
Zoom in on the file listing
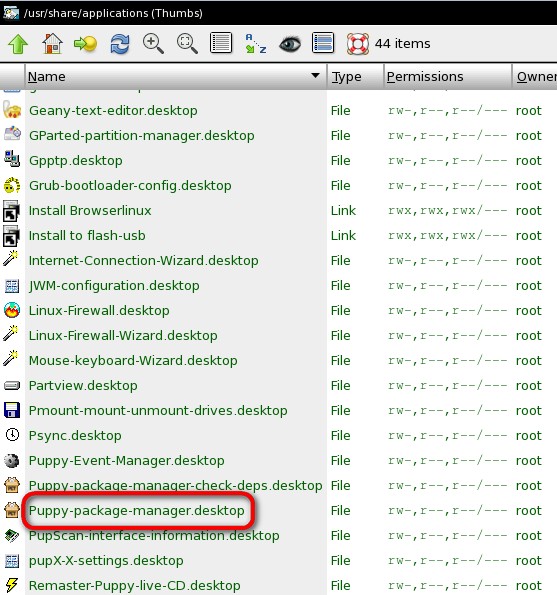153,44
